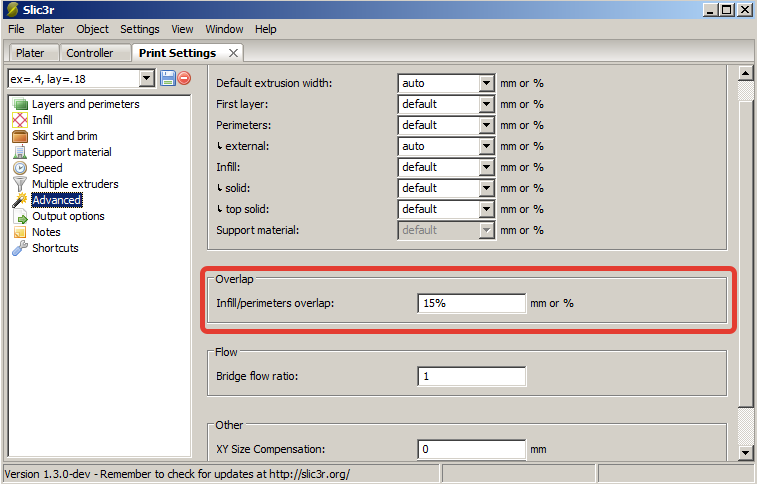This screenshot has height=484, width=757.
Task: Click Bridge flow ratio input field
Action: 472,376
